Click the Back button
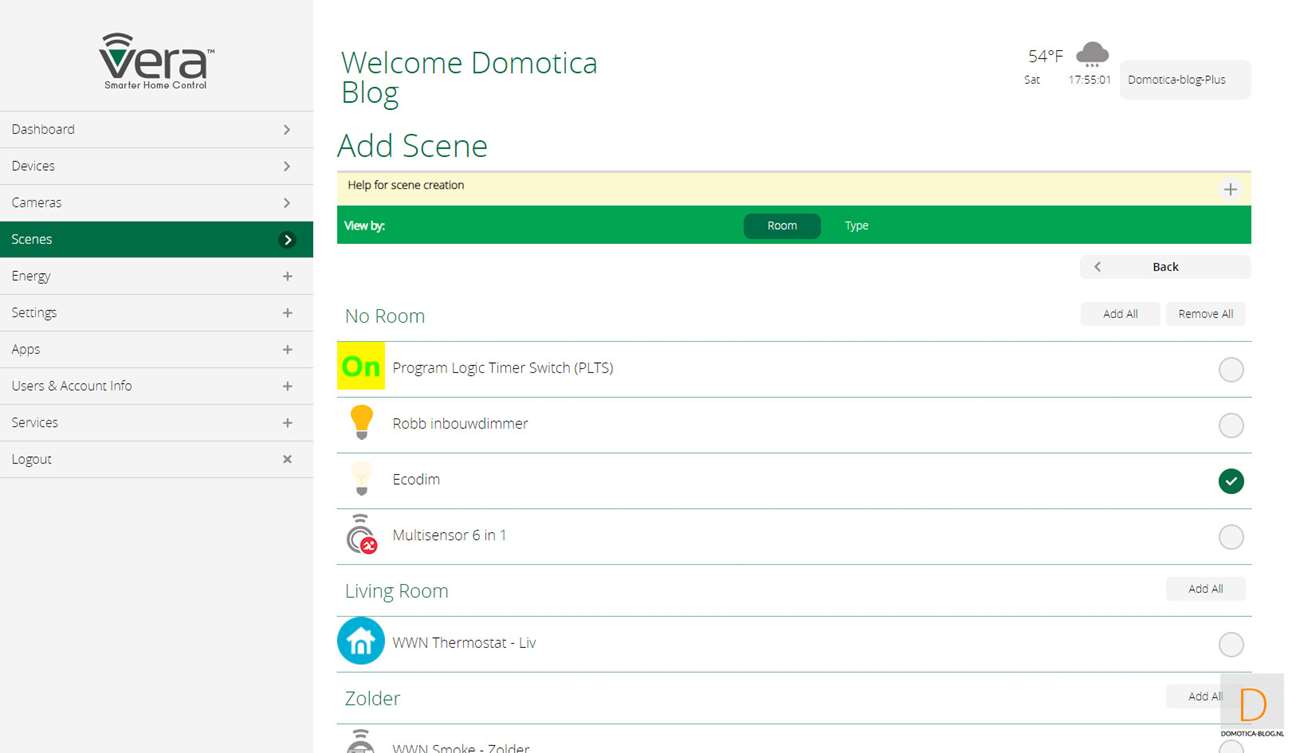 tap(1165, 267)
